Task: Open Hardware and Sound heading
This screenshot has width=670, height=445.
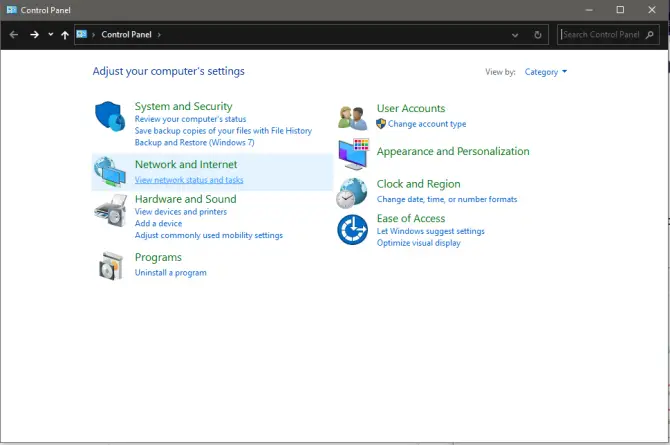Action: pyautogui.click(x=185, y=199)
